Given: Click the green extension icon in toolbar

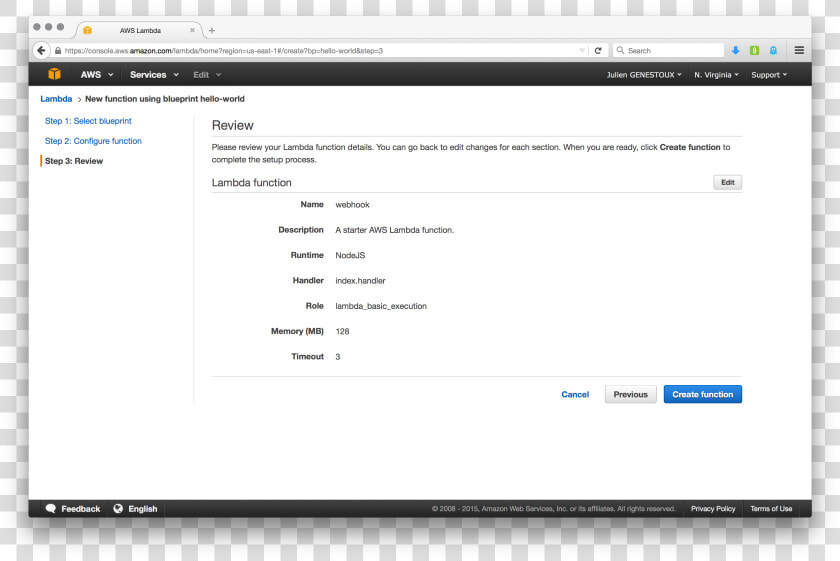Looking at the screenshot, I should click(x=754, y=50).
